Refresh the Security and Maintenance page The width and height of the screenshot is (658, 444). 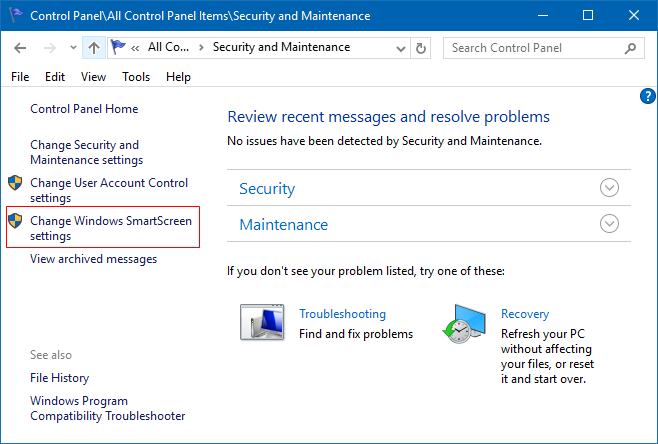point(420,48)
